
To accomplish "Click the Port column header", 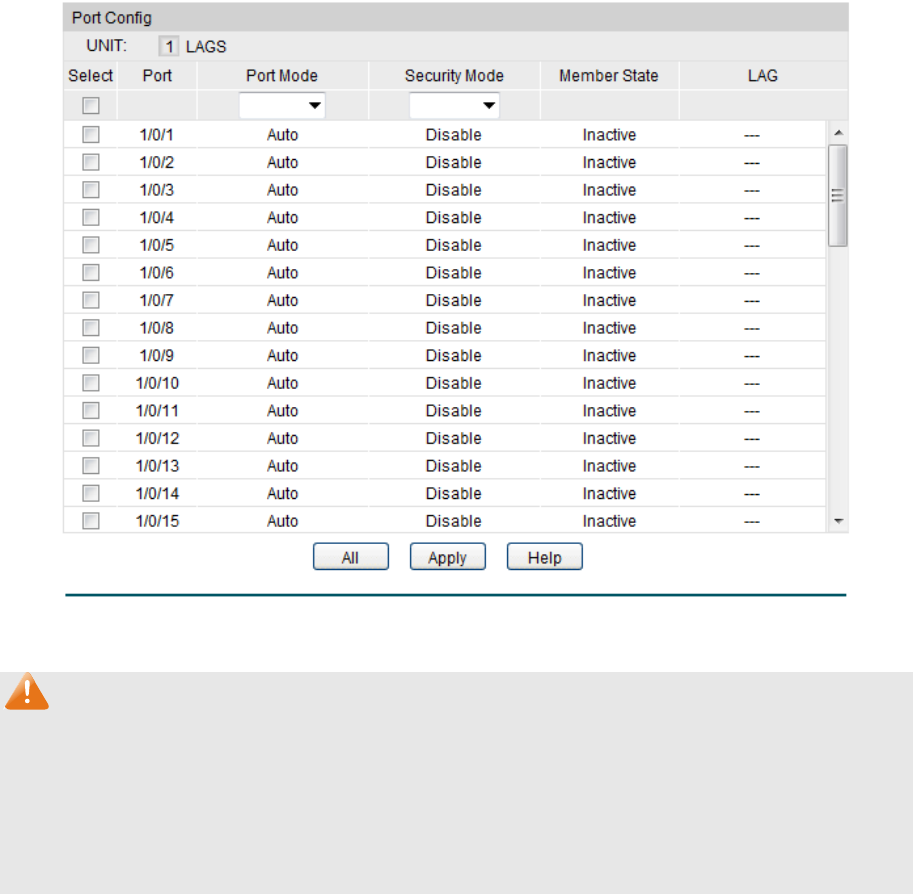I will pyautogui.click(x=157, y=76).
